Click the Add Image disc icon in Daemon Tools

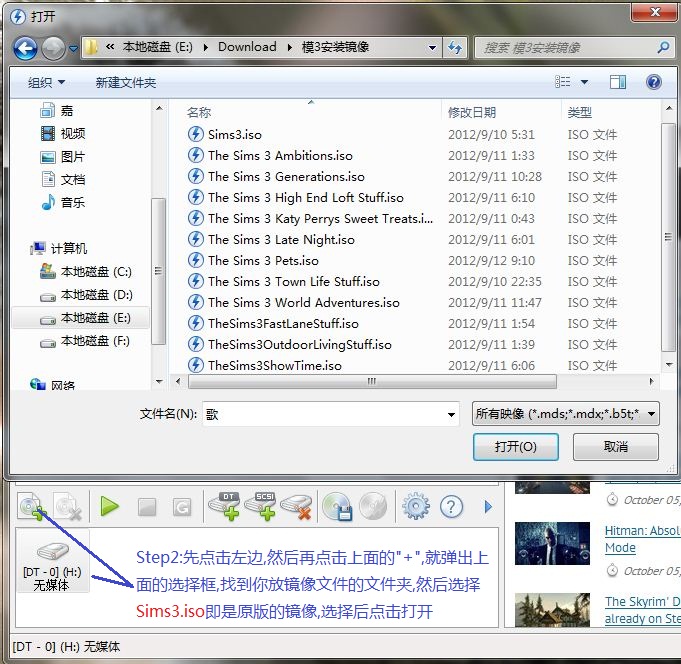tap(33, 506)
